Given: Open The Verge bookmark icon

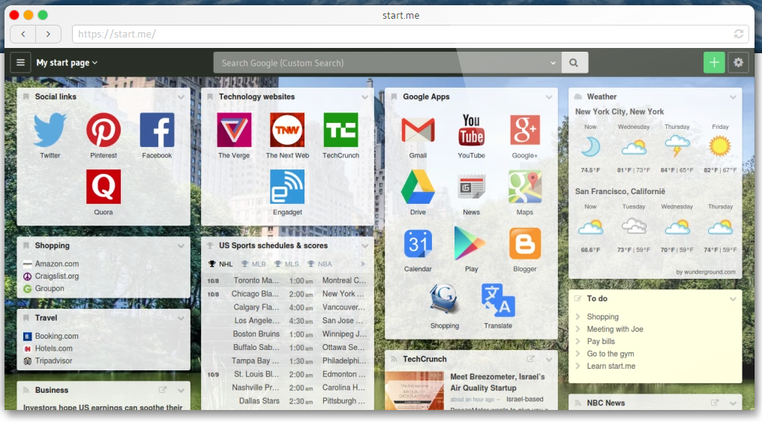Looking at the screenshot, I should (234, 130).
